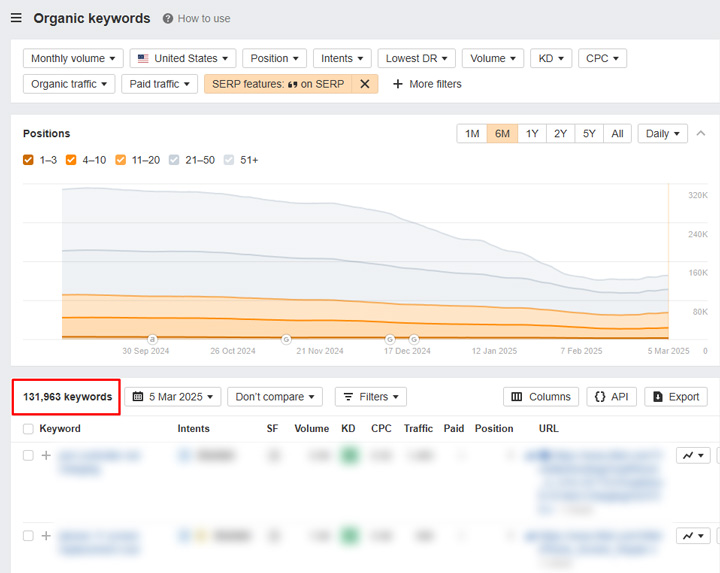Sort table by KD column
The height and width of the screenshot is (573, 720).
tap(348, 428)
